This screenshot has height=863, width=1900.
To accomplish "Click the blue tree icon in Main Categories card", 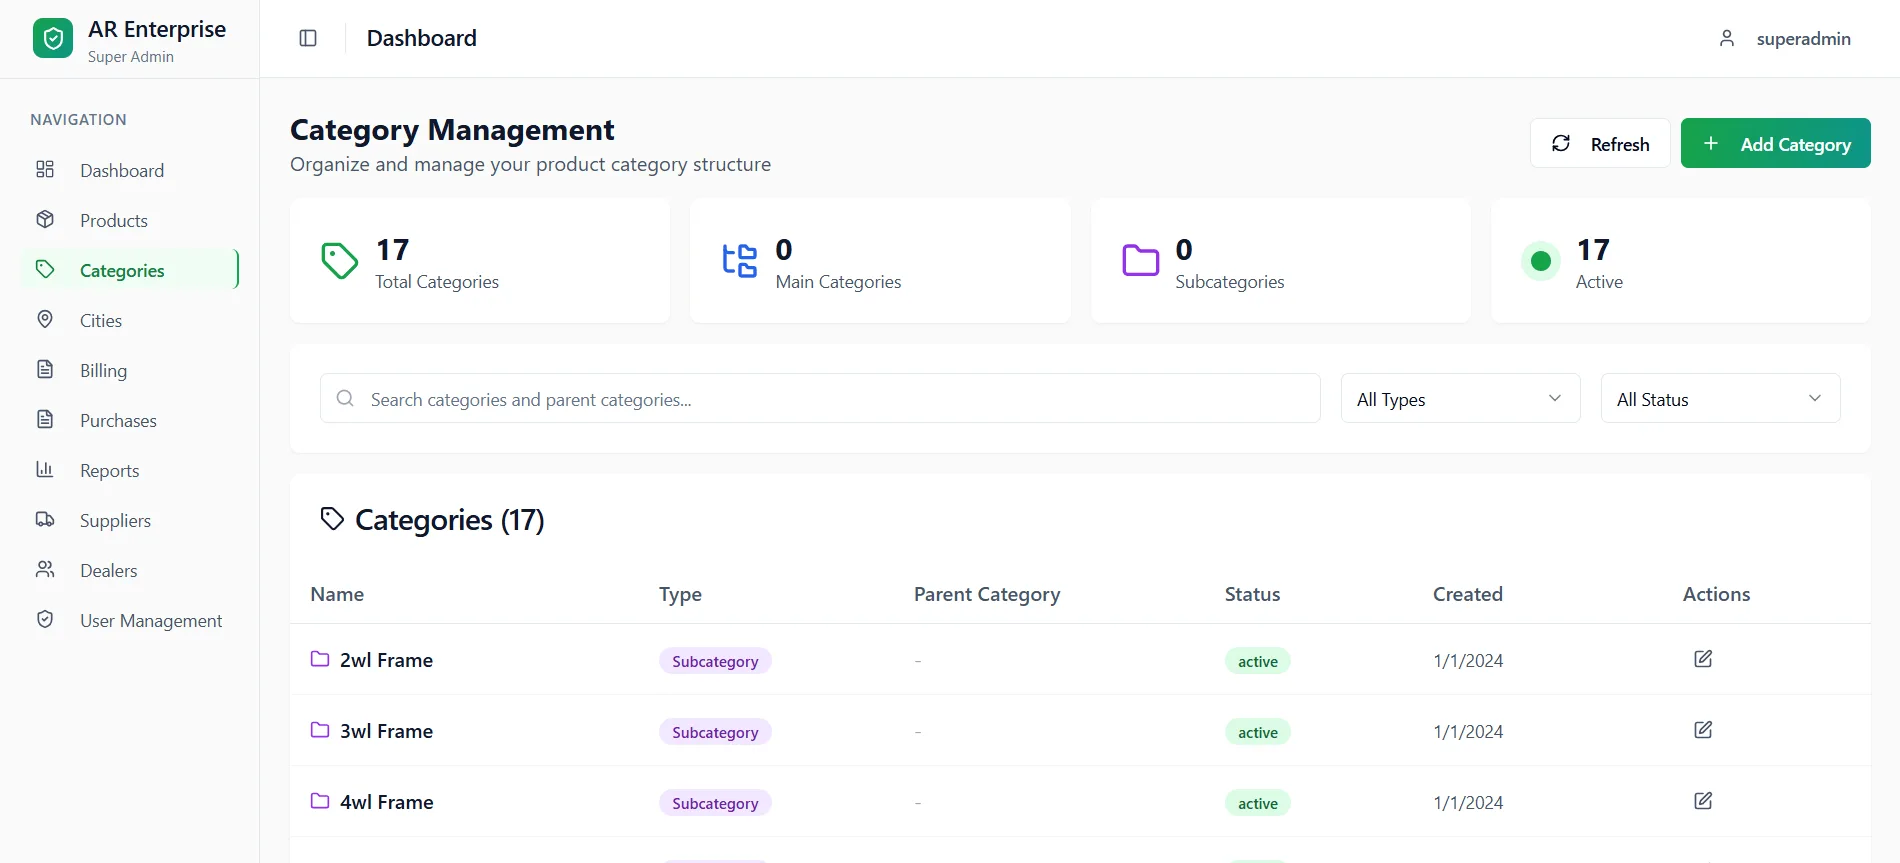I will click(740, 261).
